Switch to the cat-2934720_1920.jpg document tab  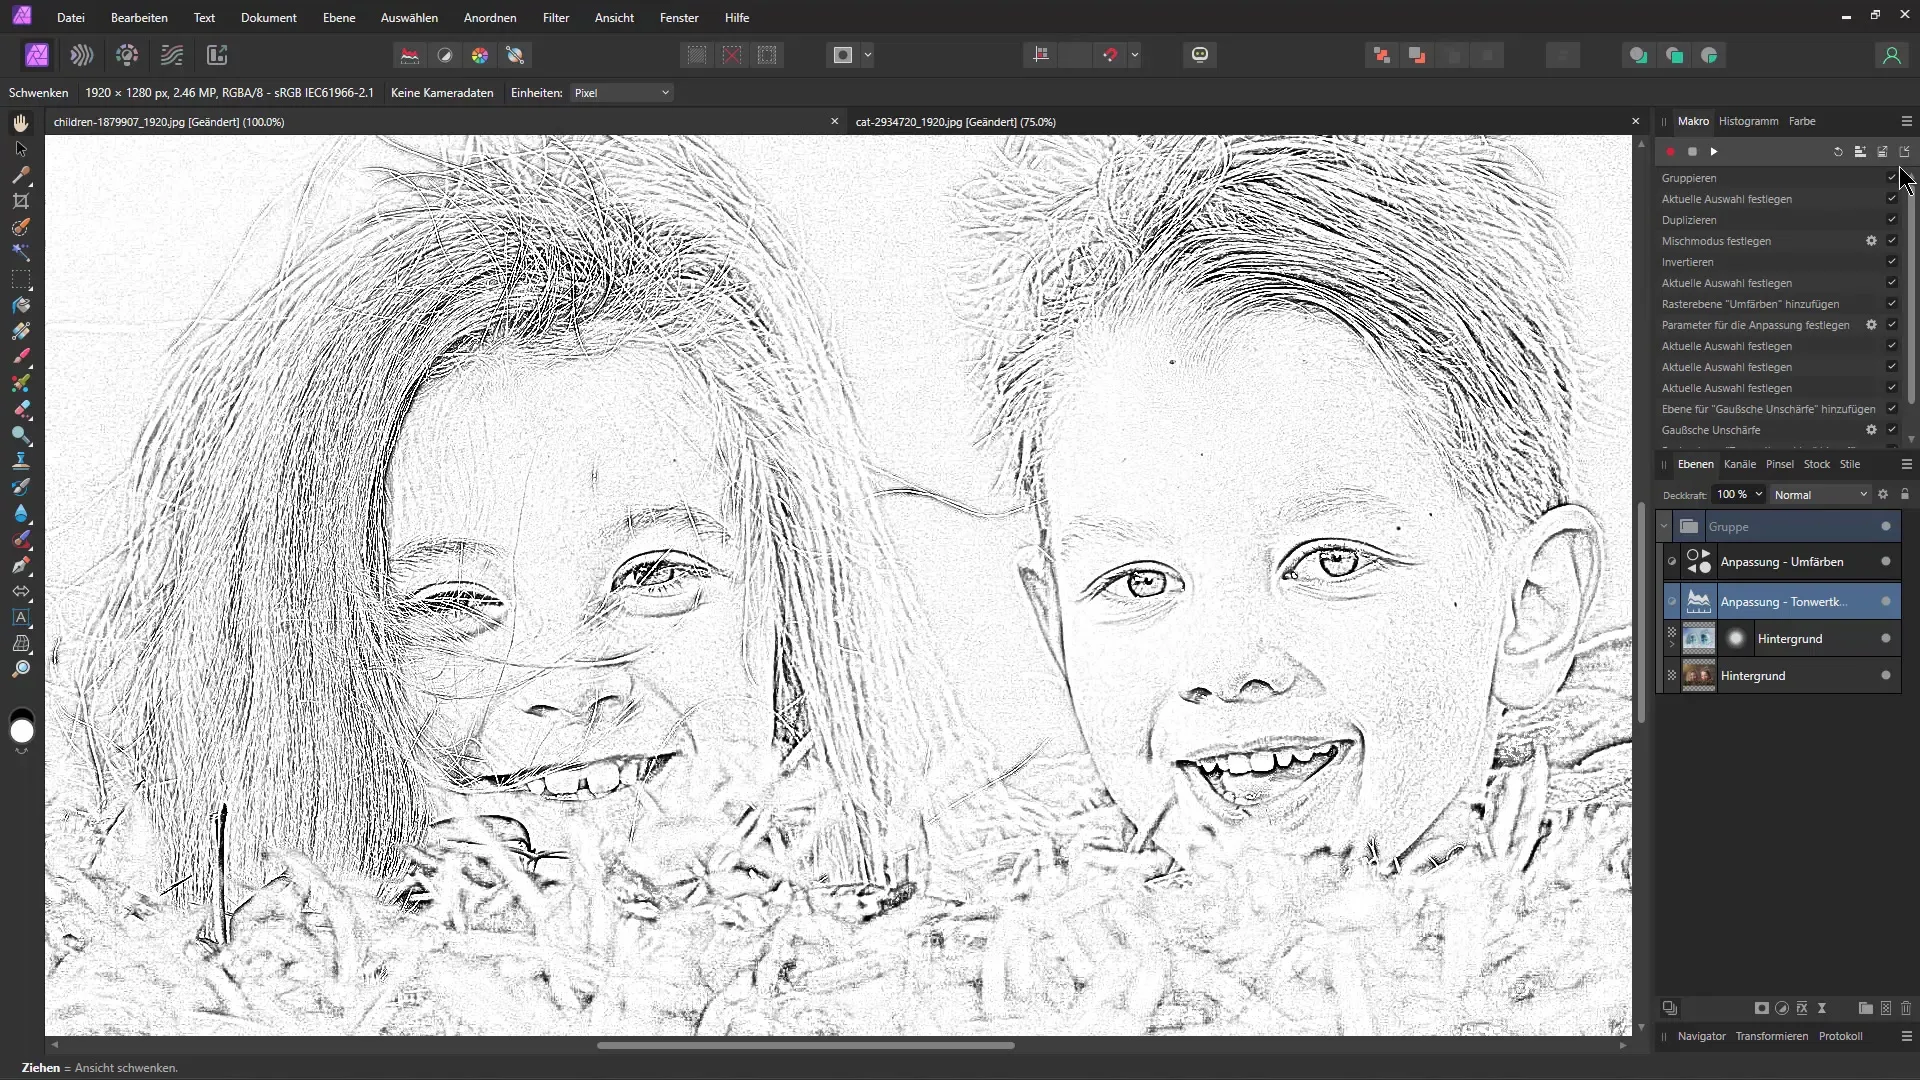955,122
